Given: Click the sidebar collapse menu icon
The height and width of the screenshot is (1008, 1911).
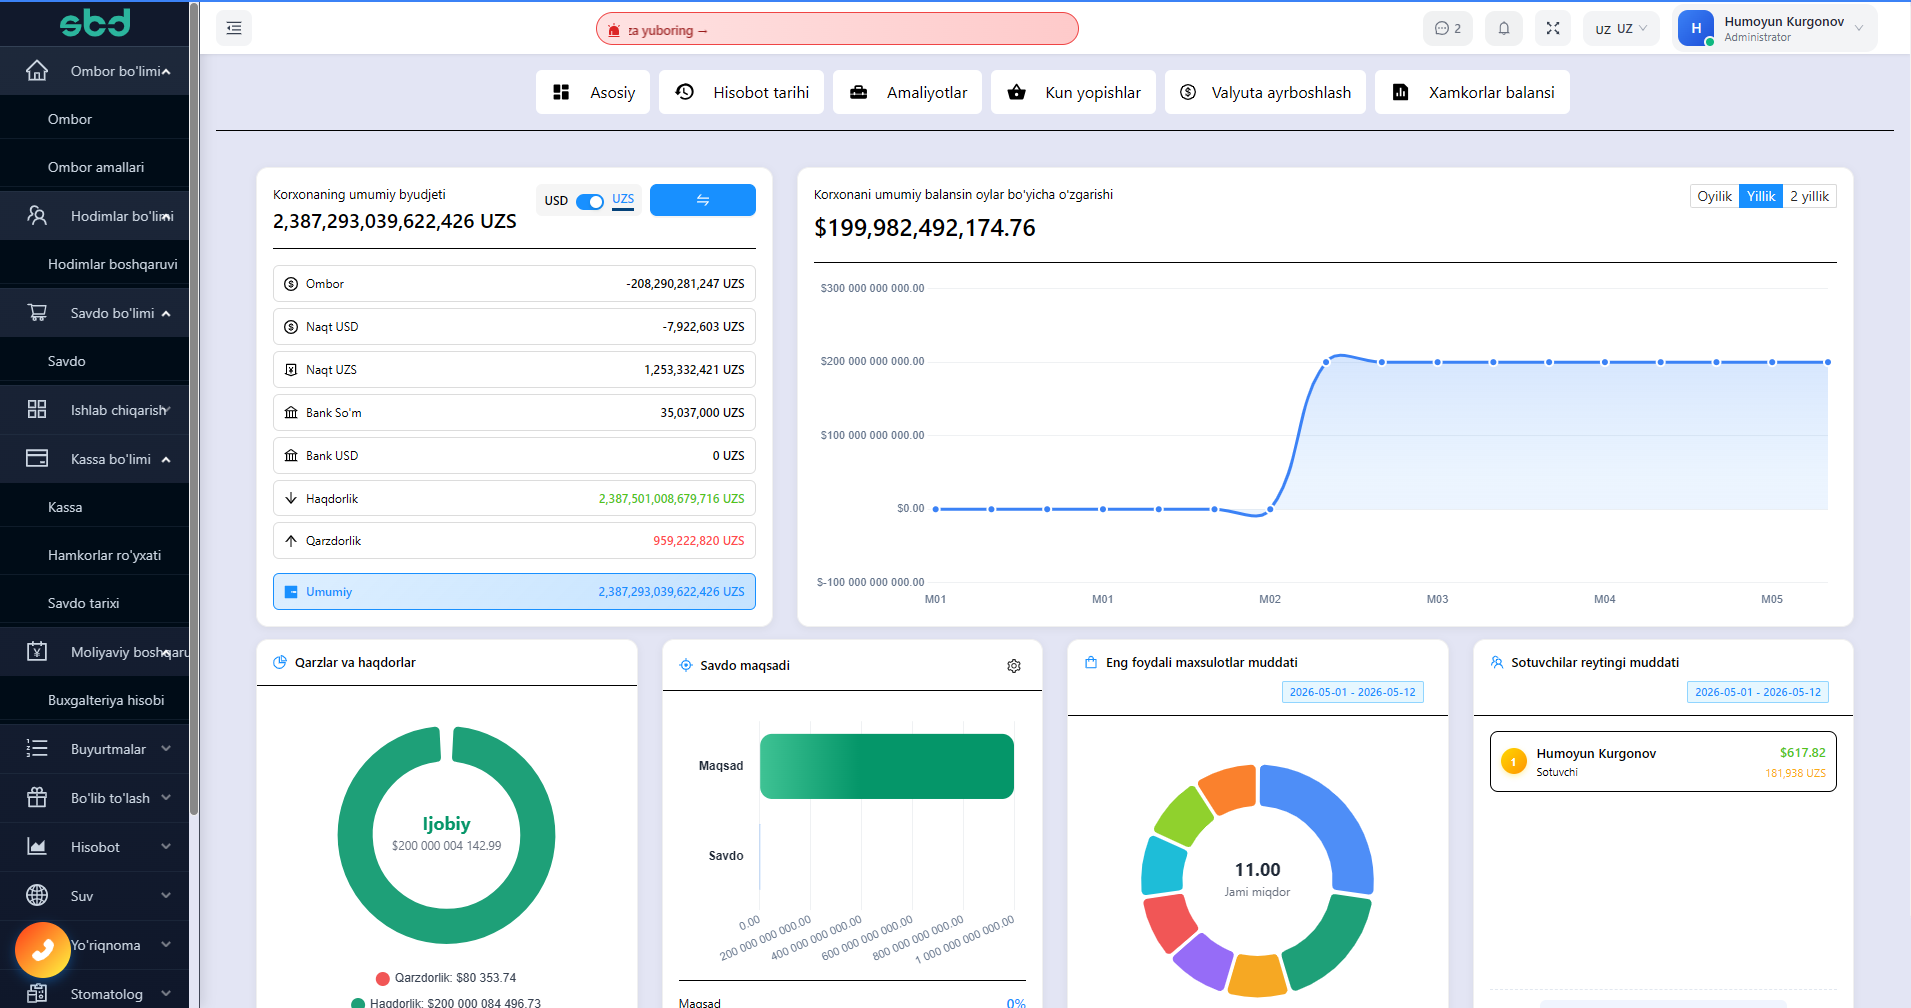Looking at the screenshot, I should pyautogui.click(x=234, y=28).
